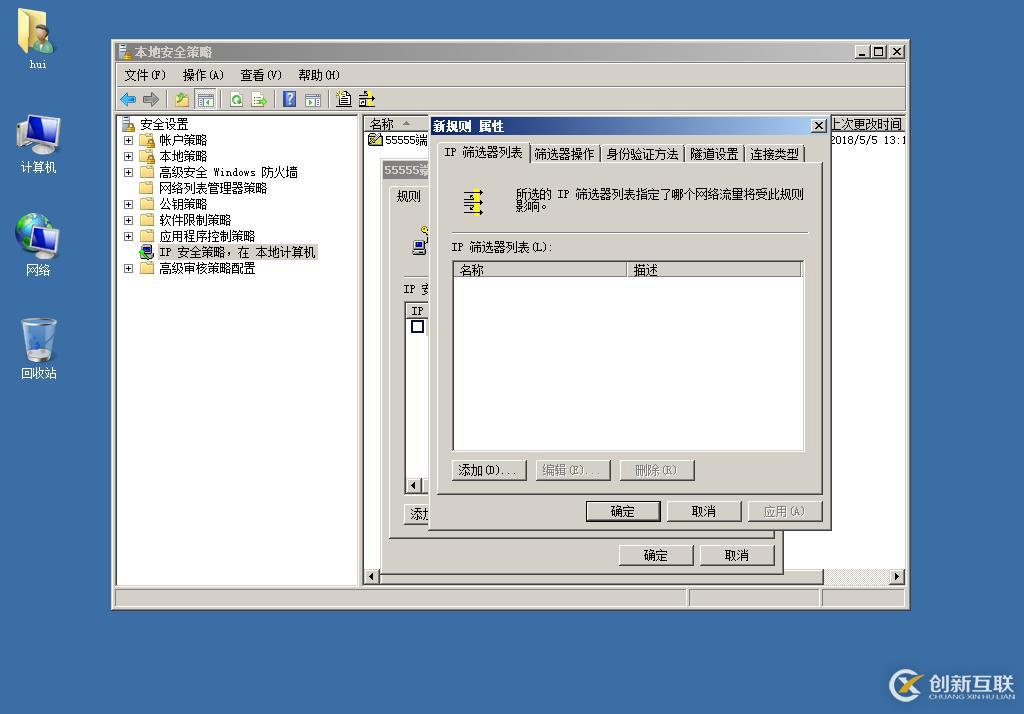Click the Manage IP filter lists icon

(x=366, y=99)
